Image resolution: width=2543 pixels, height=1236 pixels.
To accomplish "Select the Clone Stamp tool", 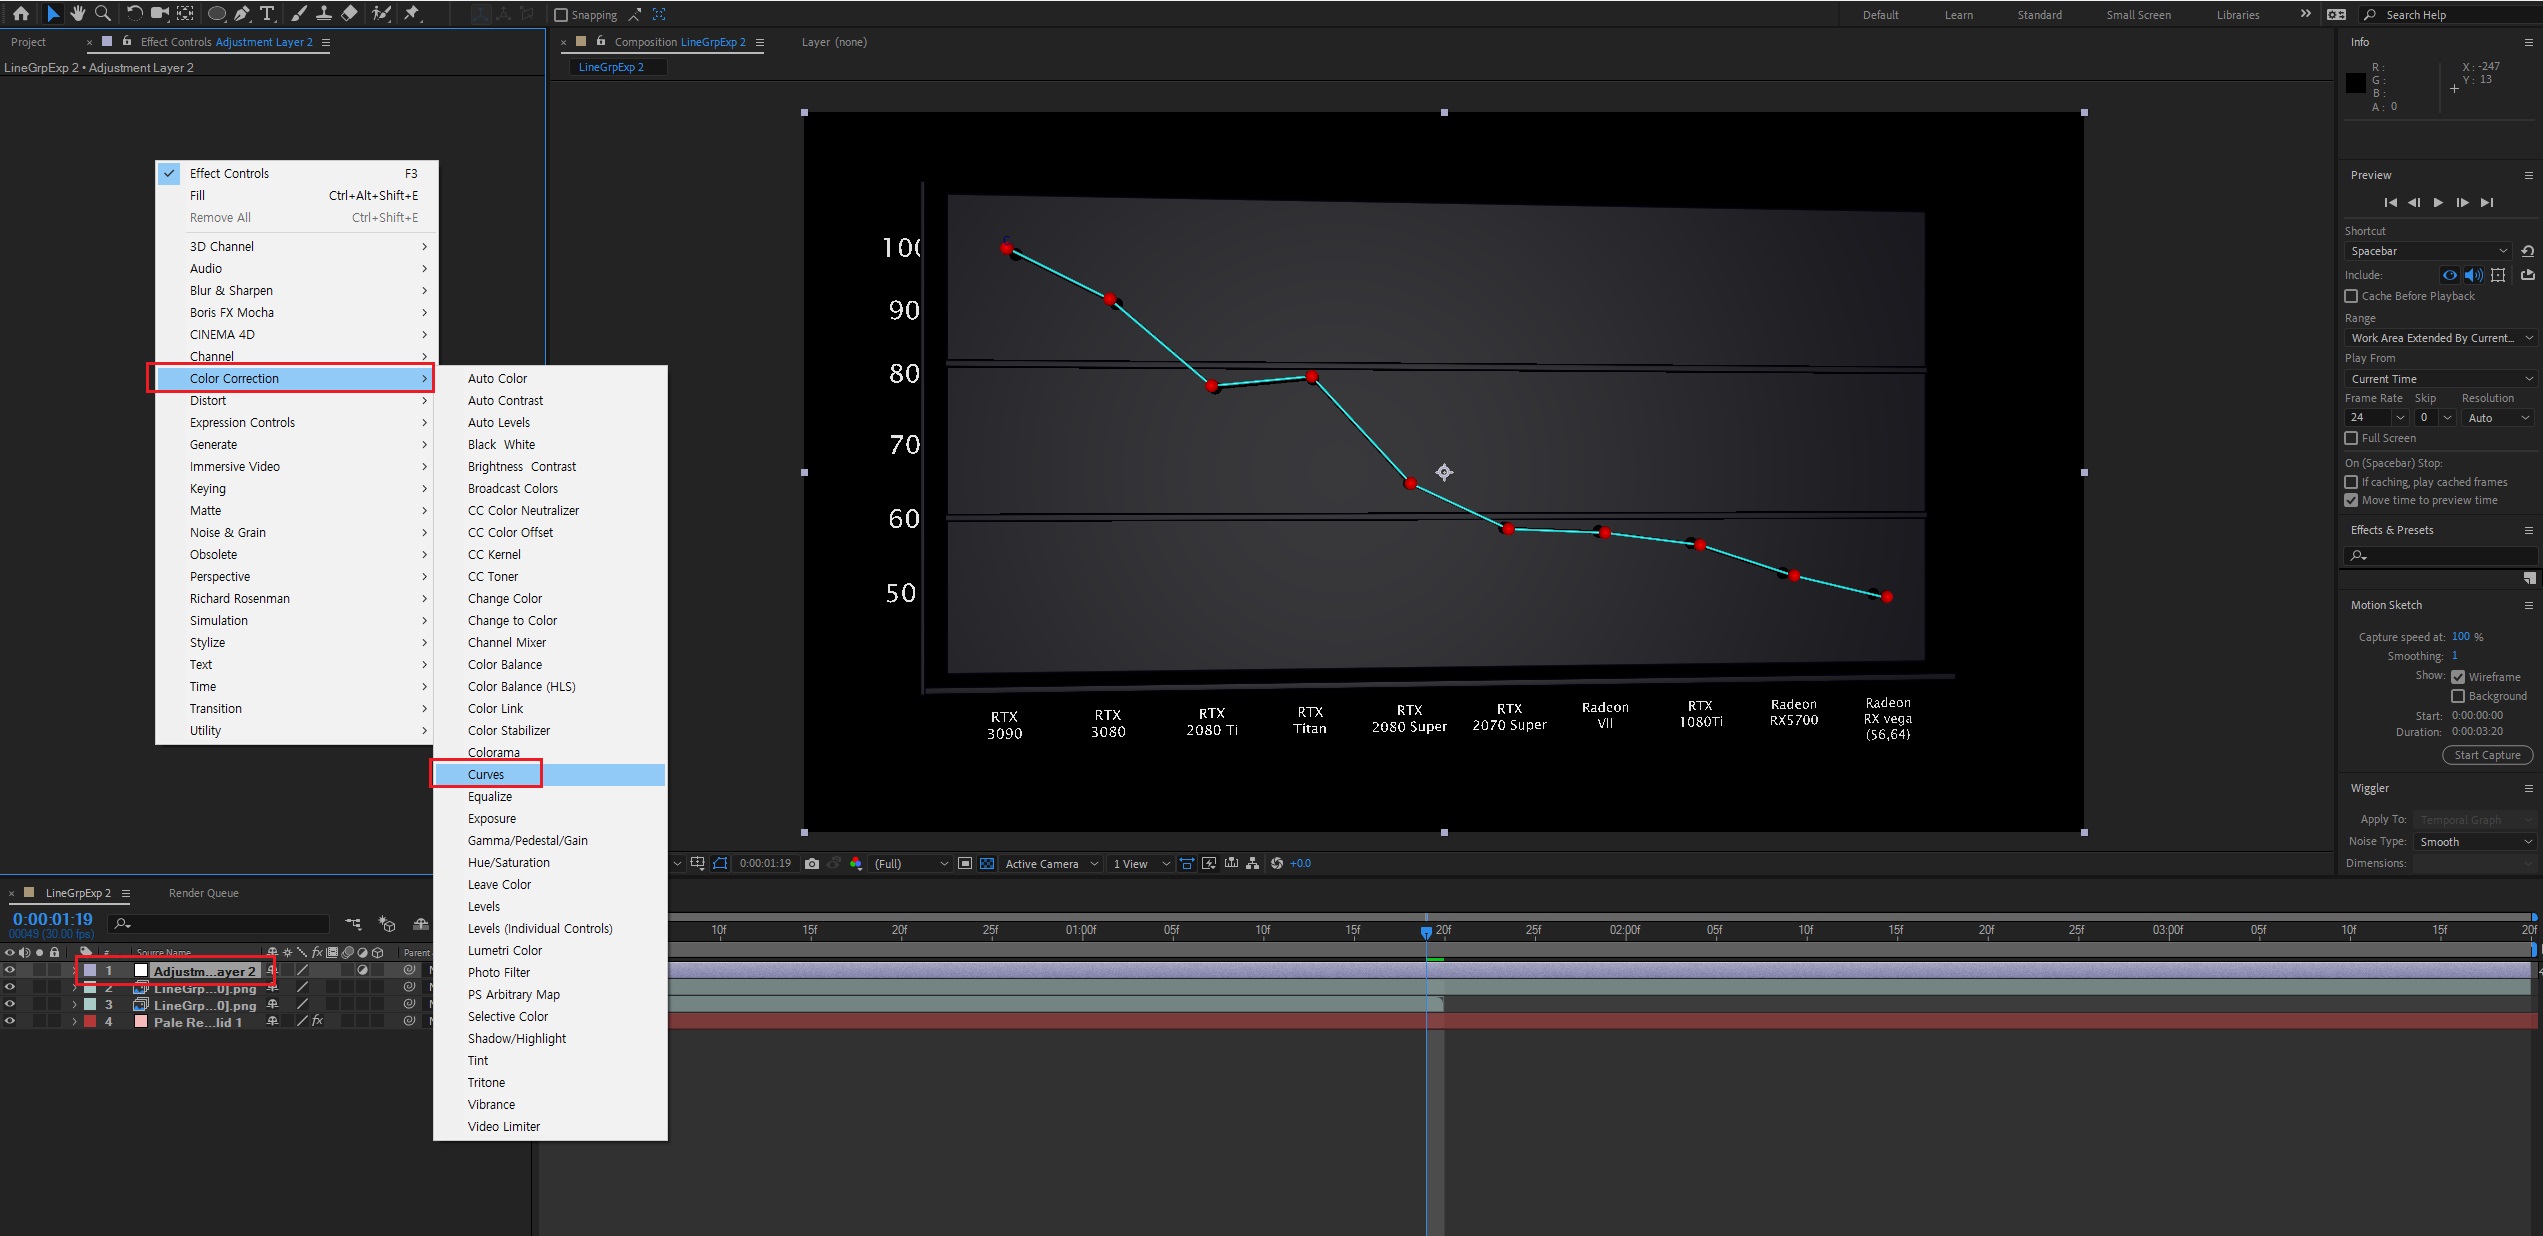I will (323, 14).
